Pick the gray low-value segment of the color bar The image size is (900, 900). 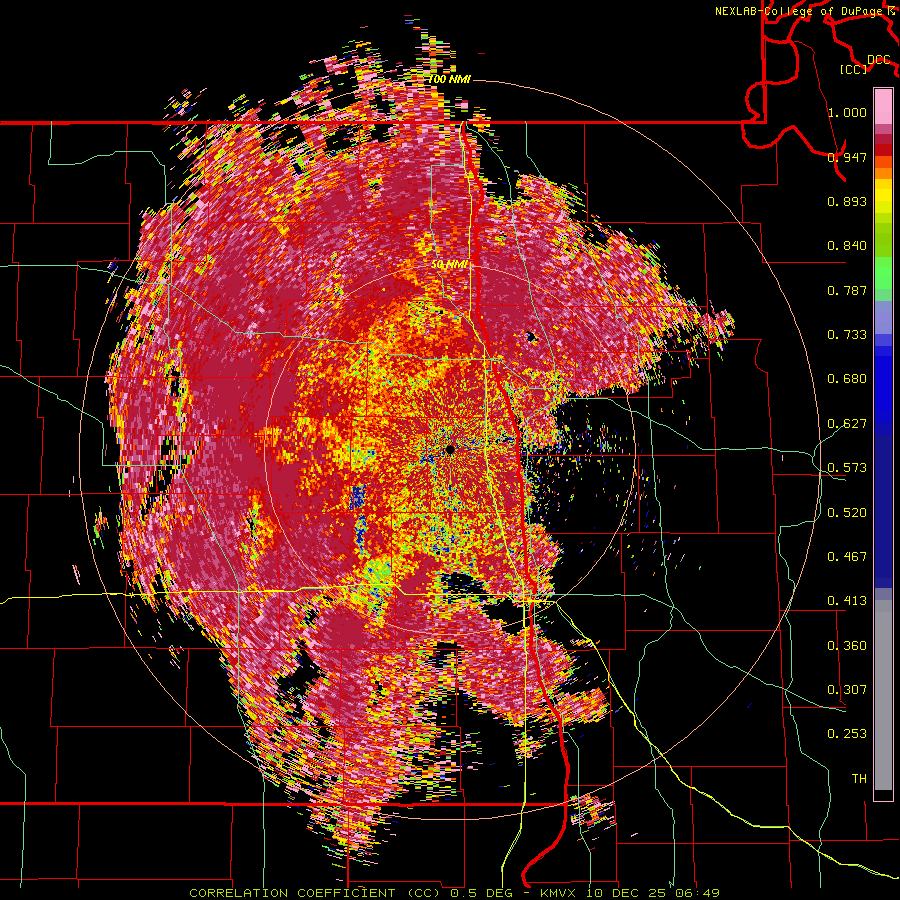point(883,695)
